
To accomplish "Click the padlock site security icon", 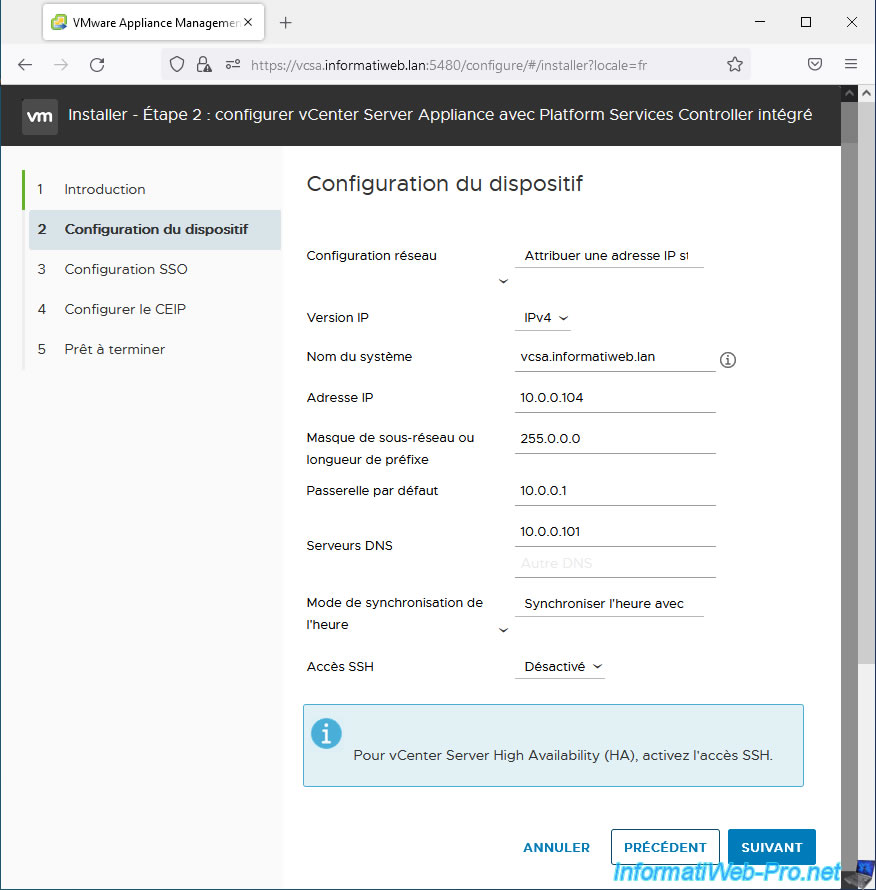I will click(204, 65).
